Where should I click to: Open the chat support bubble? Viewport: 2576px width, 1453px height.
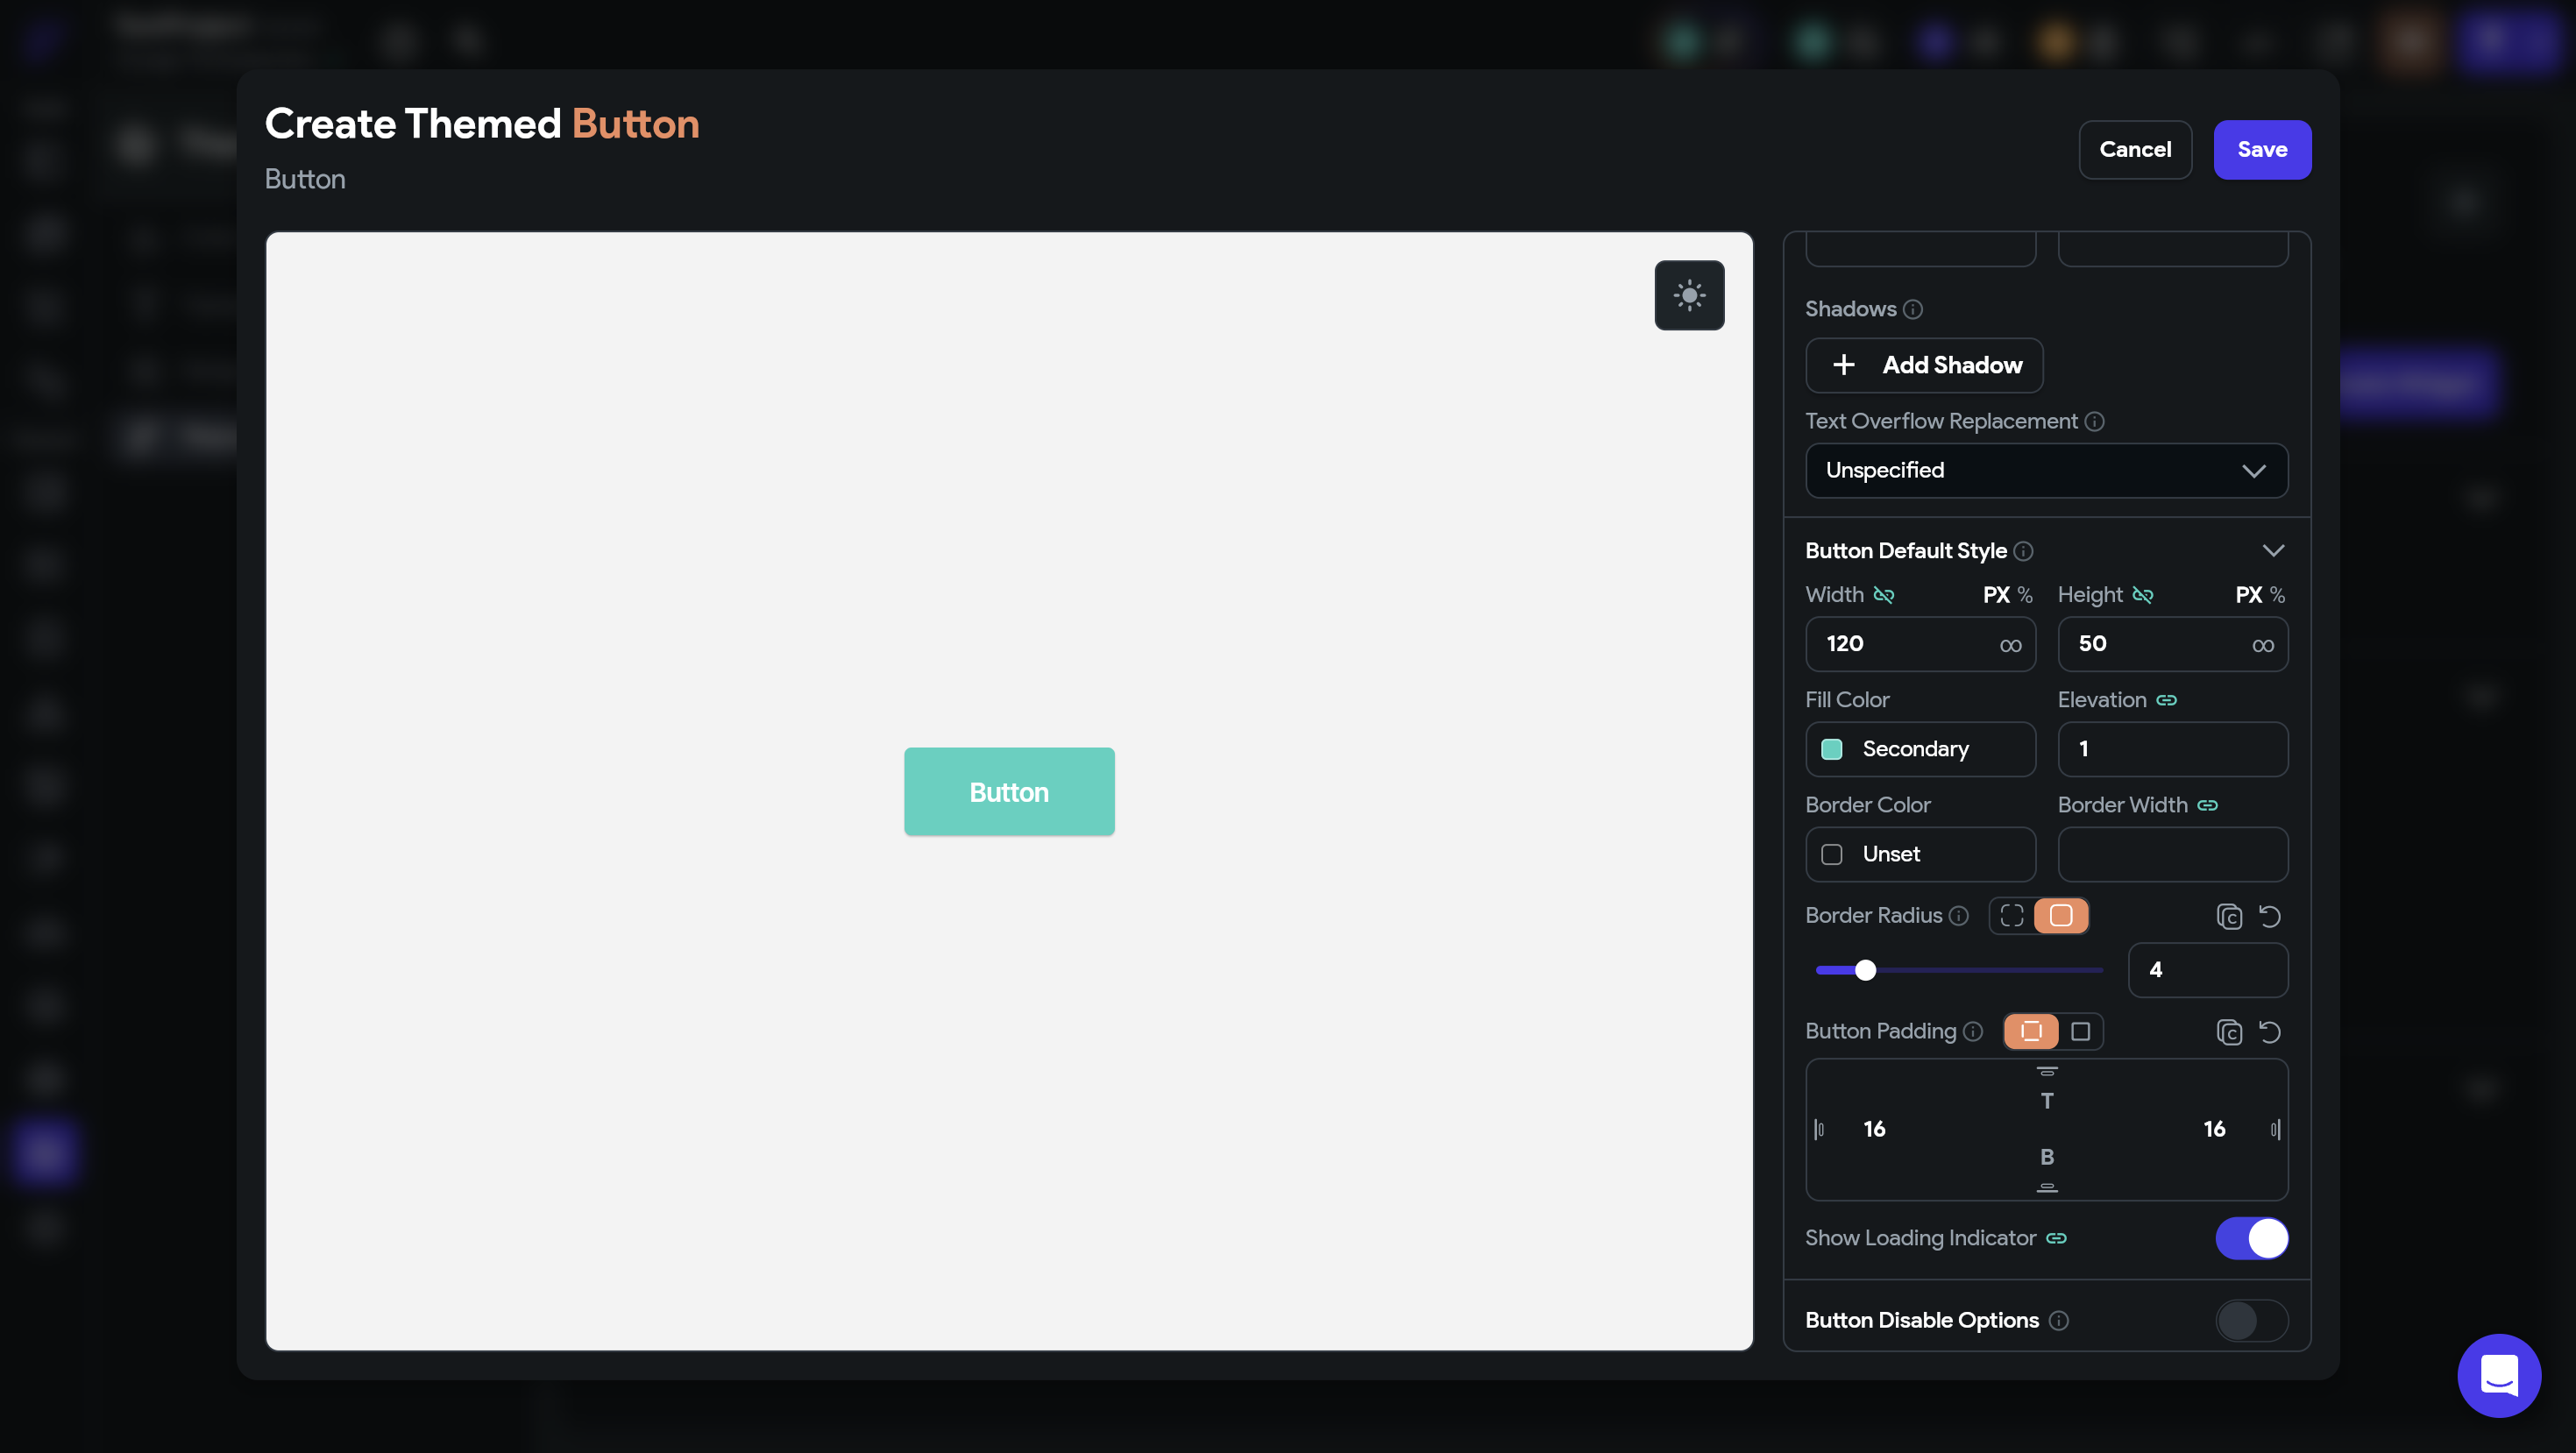click(2498, 1375)
